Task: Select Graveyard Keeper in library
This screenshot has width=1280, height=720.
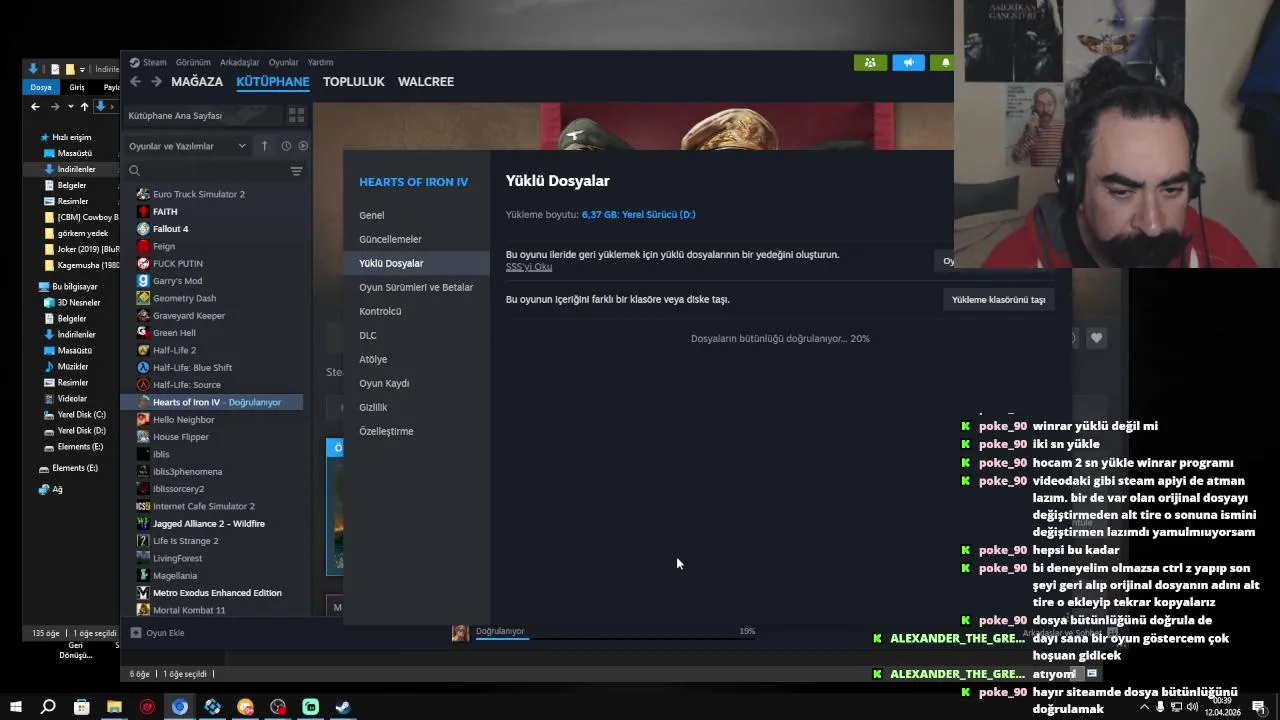Action: click(x=212, y=315)
